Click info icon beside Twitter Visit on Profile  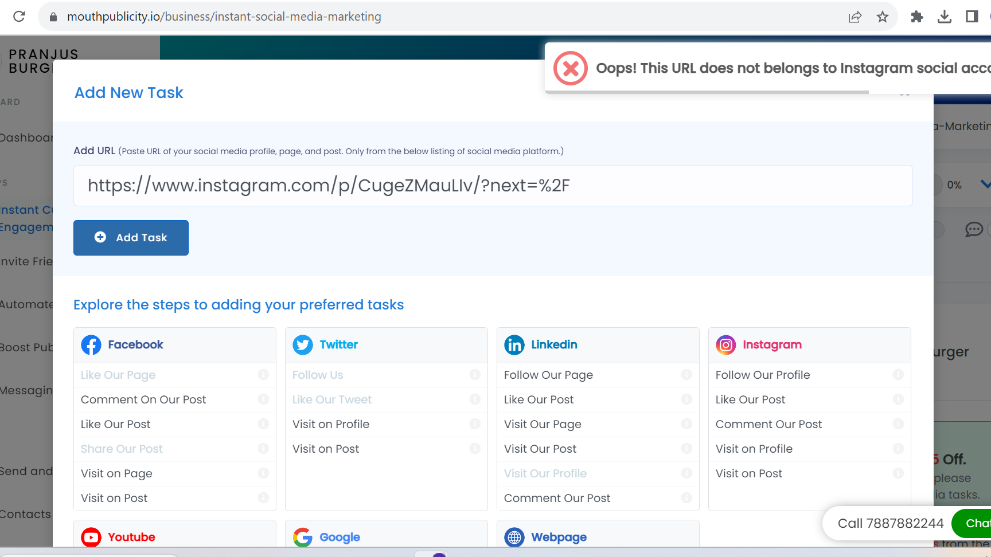tap(475, 424)
